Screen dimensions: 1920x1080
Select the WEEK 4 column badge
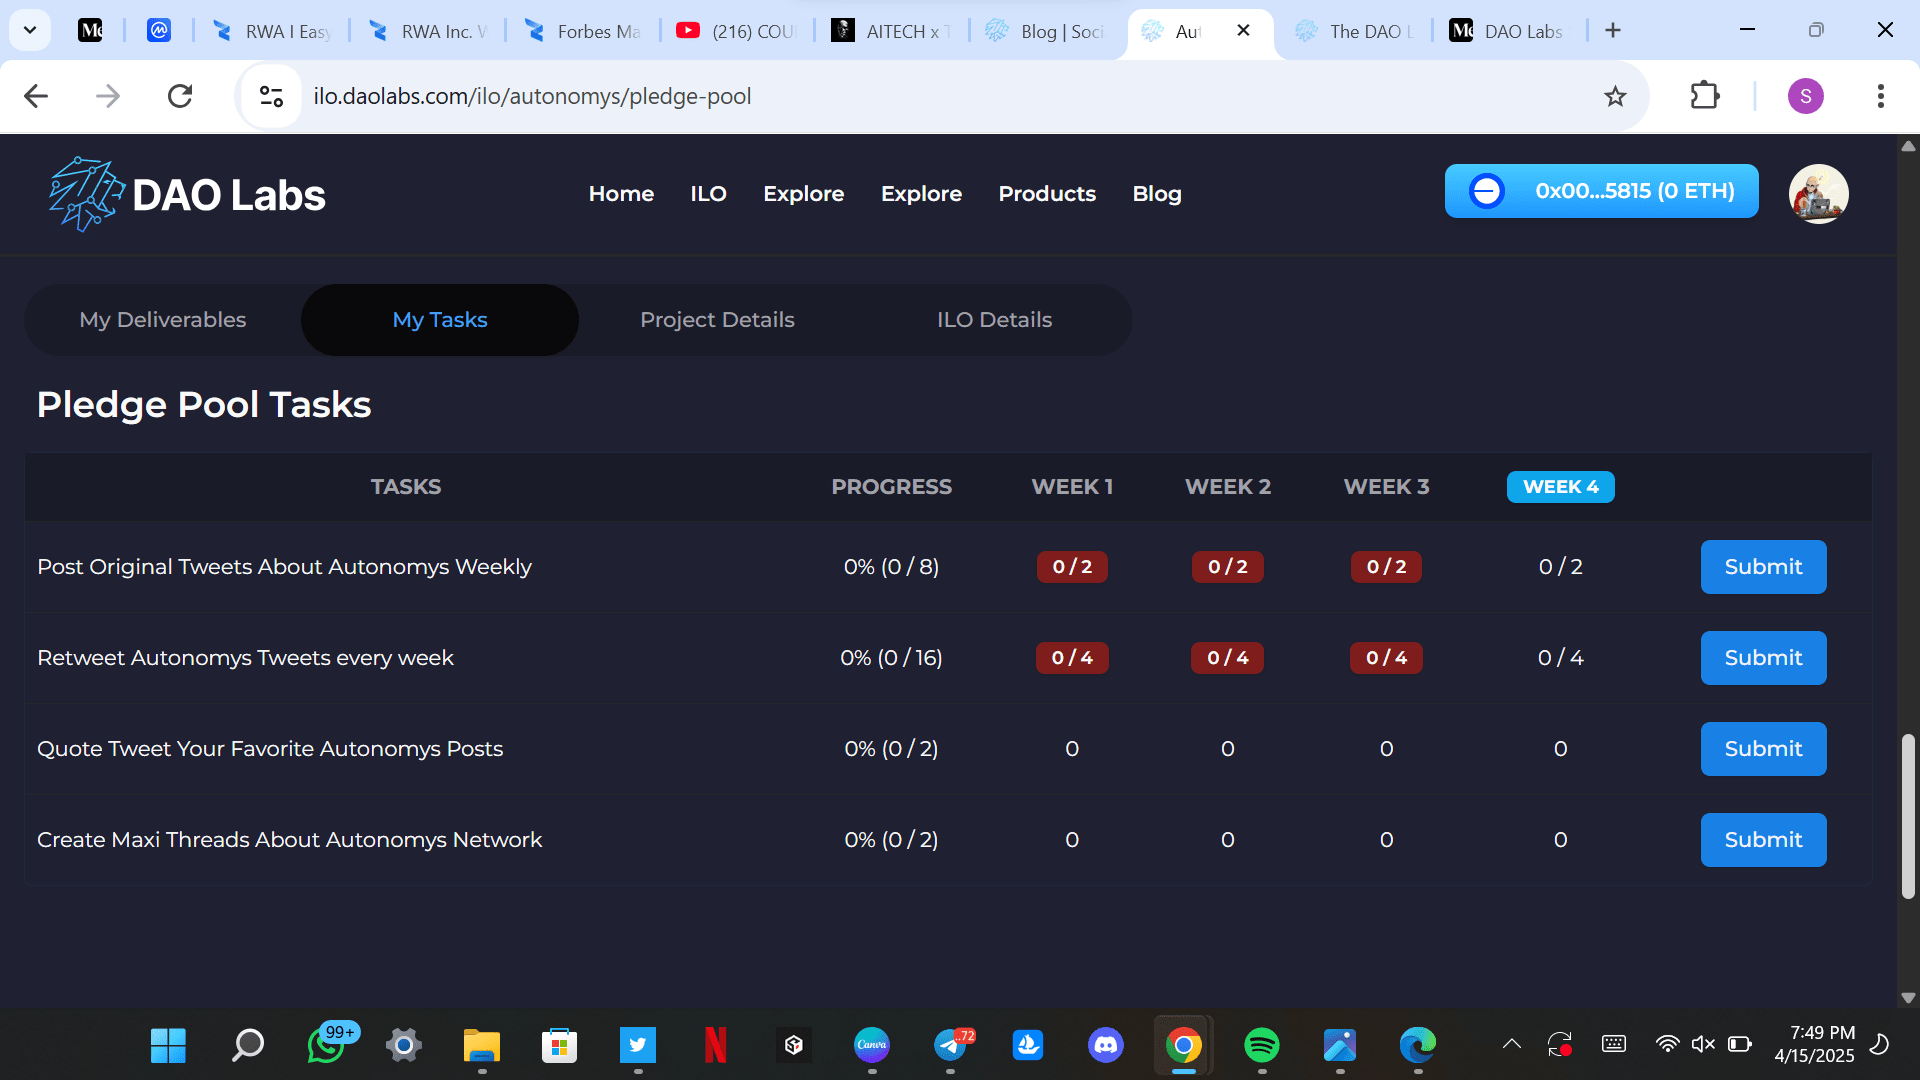1560,487
